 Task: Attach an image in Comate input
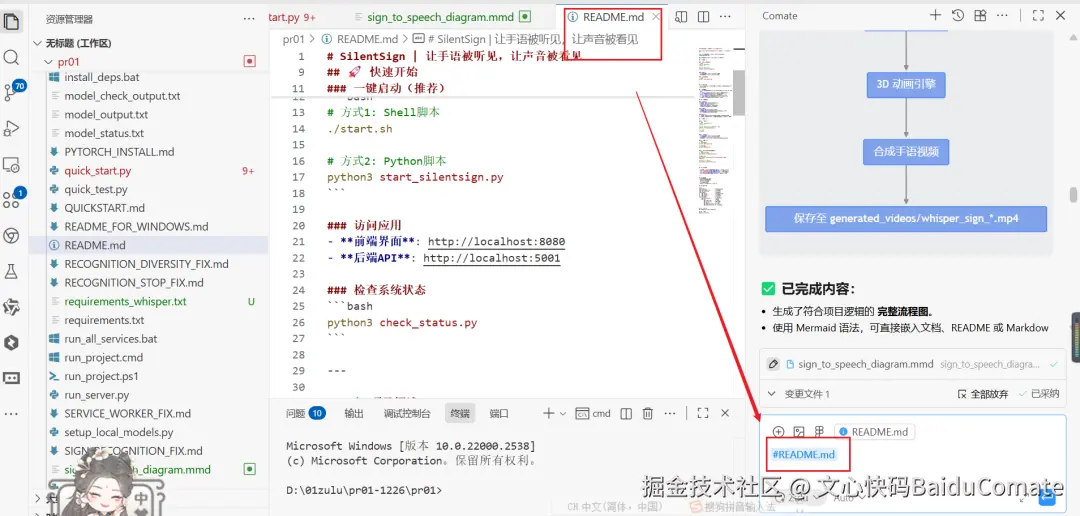coord(799,432)
